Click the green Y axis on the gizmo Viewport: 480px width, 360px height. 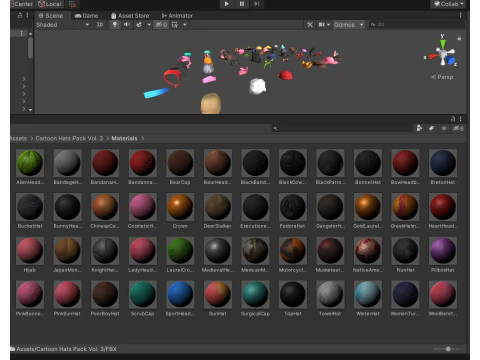443,43
